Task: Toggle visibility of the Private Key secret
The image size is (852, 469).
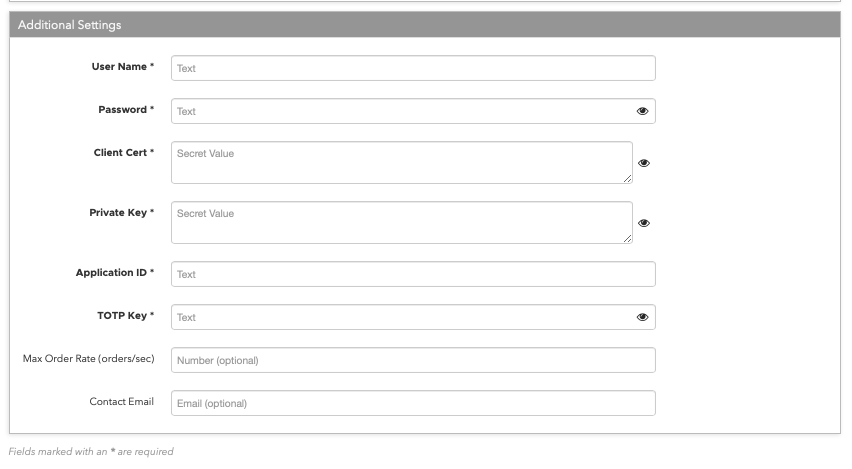Action: (644, 223)
